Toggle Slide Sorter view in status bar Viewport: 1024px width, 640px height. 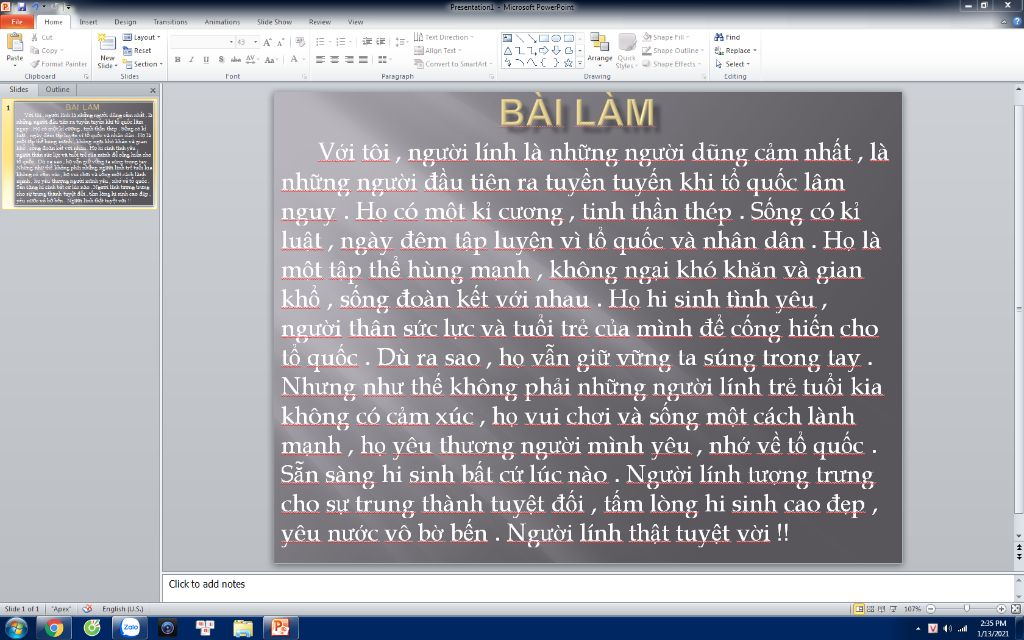click(x=870, y=608)
